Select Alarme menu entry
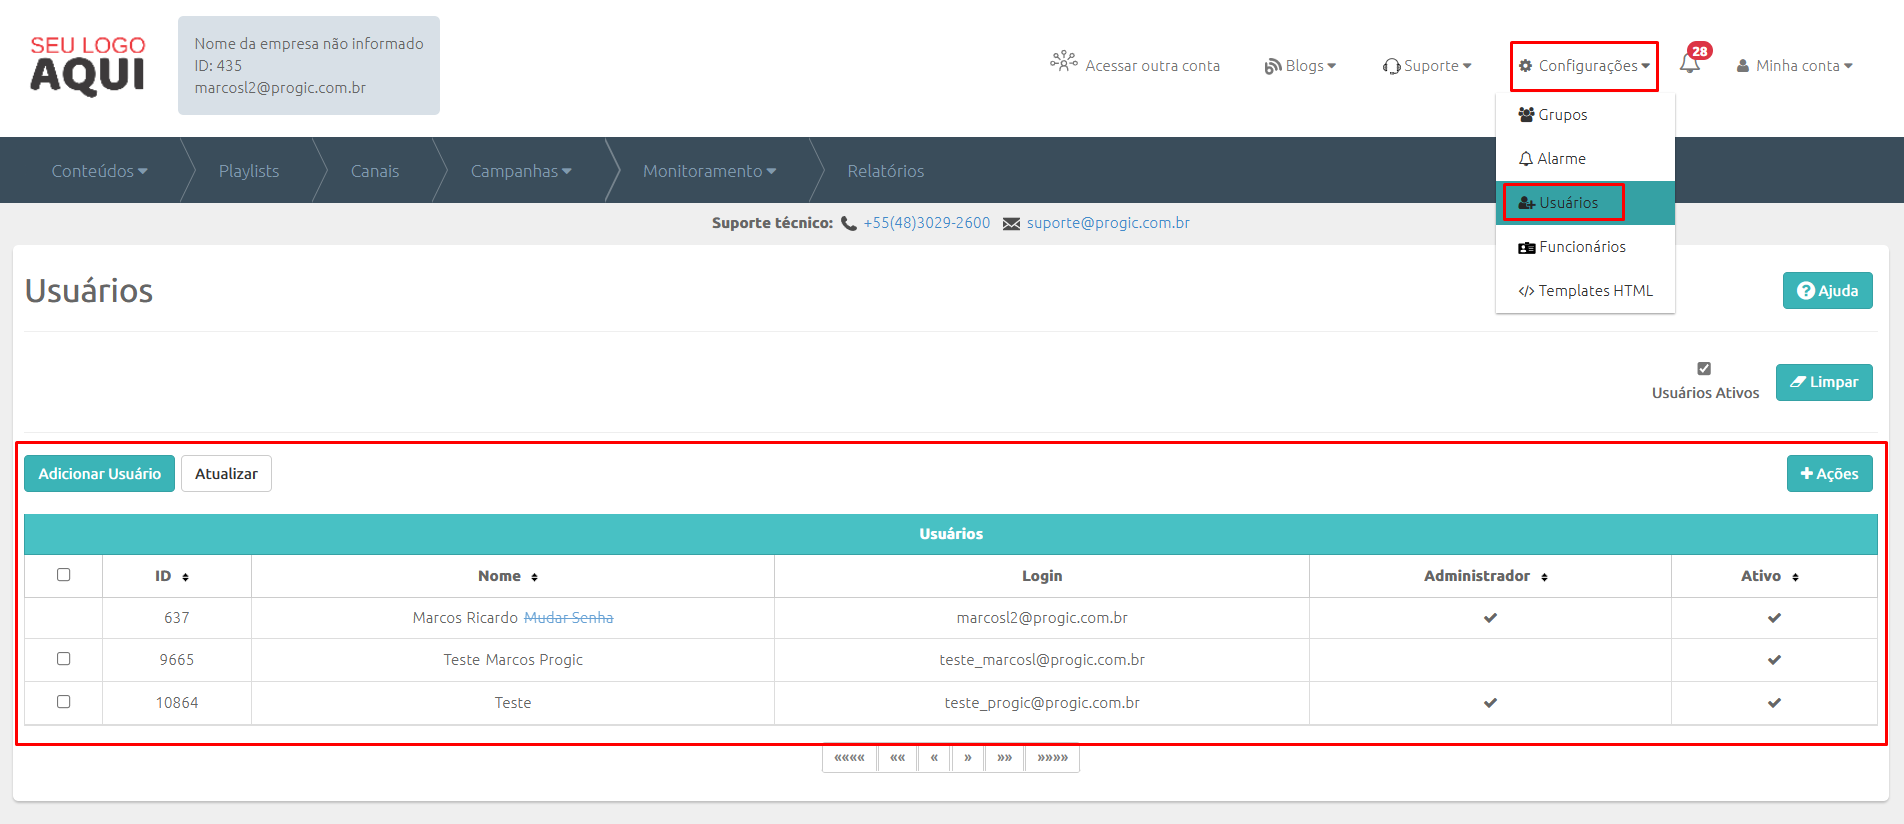 tap(1585, 159)
